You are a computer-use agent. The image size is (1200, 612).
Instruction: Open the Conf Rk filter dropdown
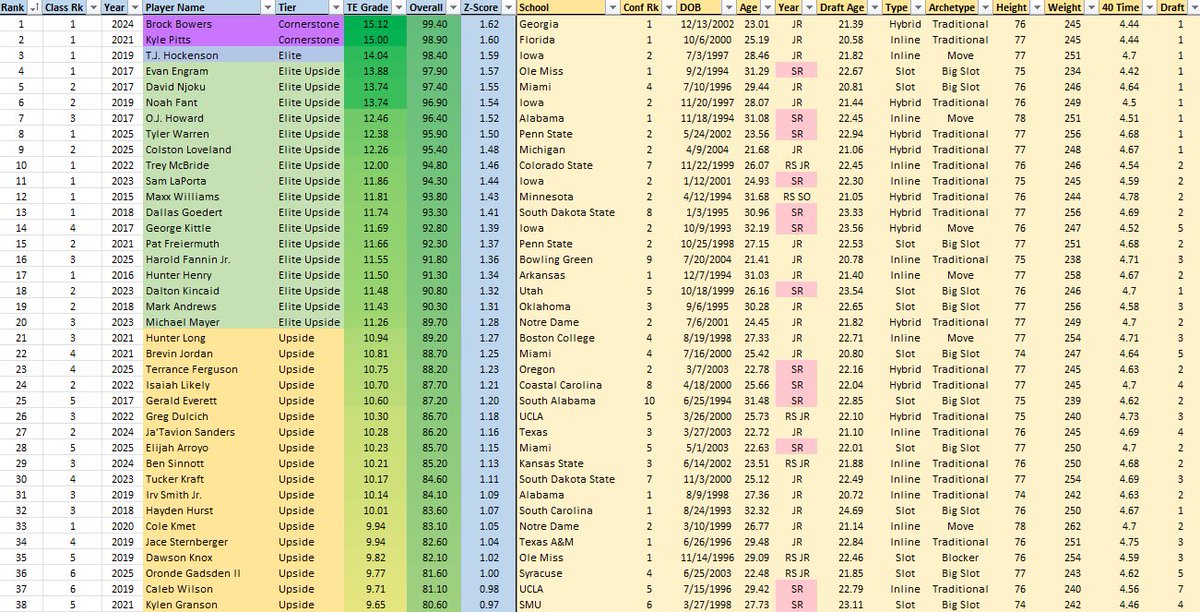click(668, 7)
